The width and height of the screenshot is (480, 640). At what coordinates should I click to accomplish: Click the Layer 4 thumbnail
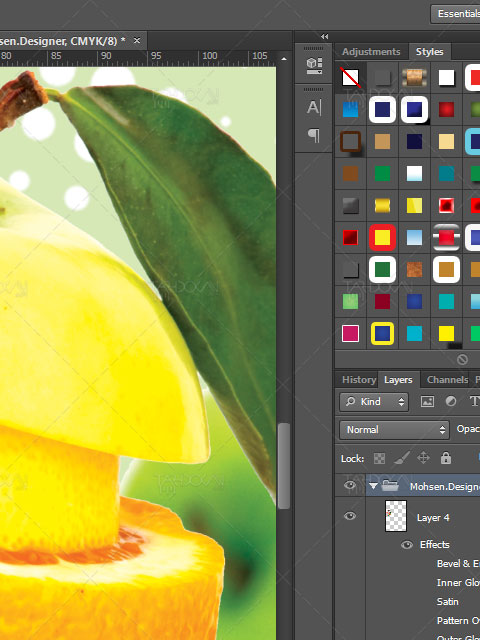click(x=396, y=516)
